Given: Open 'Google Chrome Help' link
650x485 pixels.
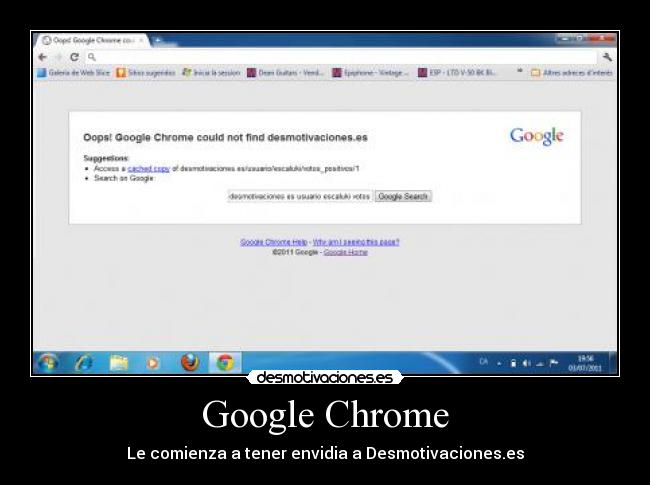Looking at the screenshot, I should pyautogui.click(x=274, y=242).
